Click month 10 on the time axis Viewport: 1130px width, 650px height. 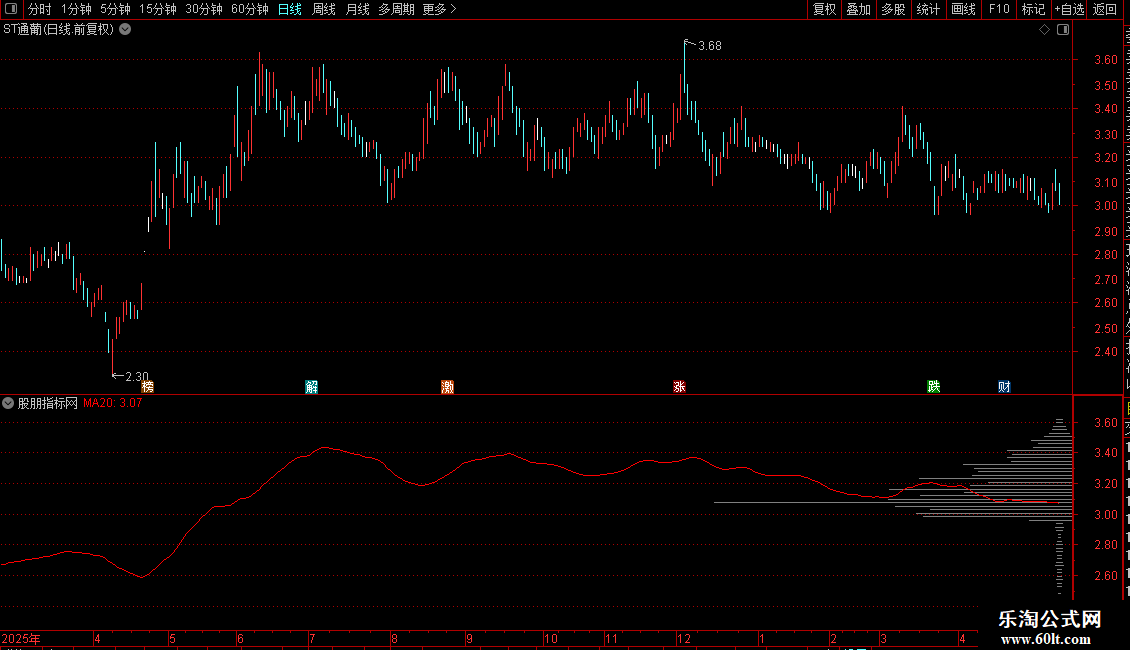(x=551, y=638)
